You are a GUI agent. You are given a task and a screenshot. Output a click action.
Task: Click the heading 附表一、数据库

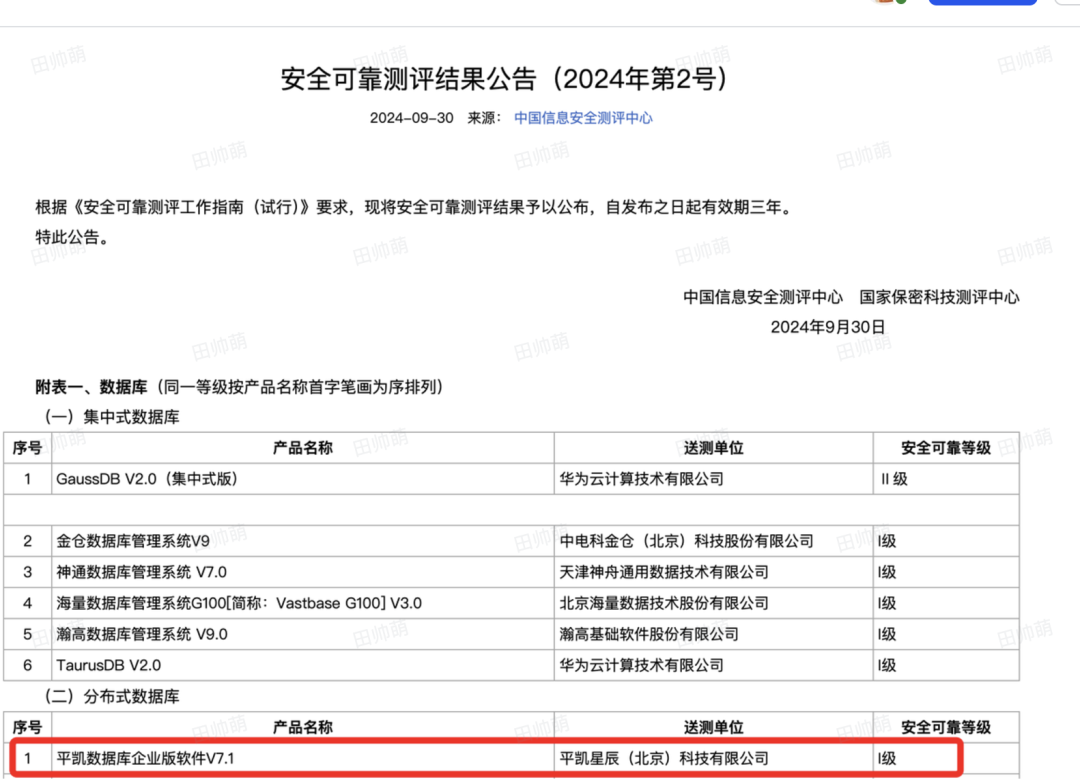coord(91,387)
